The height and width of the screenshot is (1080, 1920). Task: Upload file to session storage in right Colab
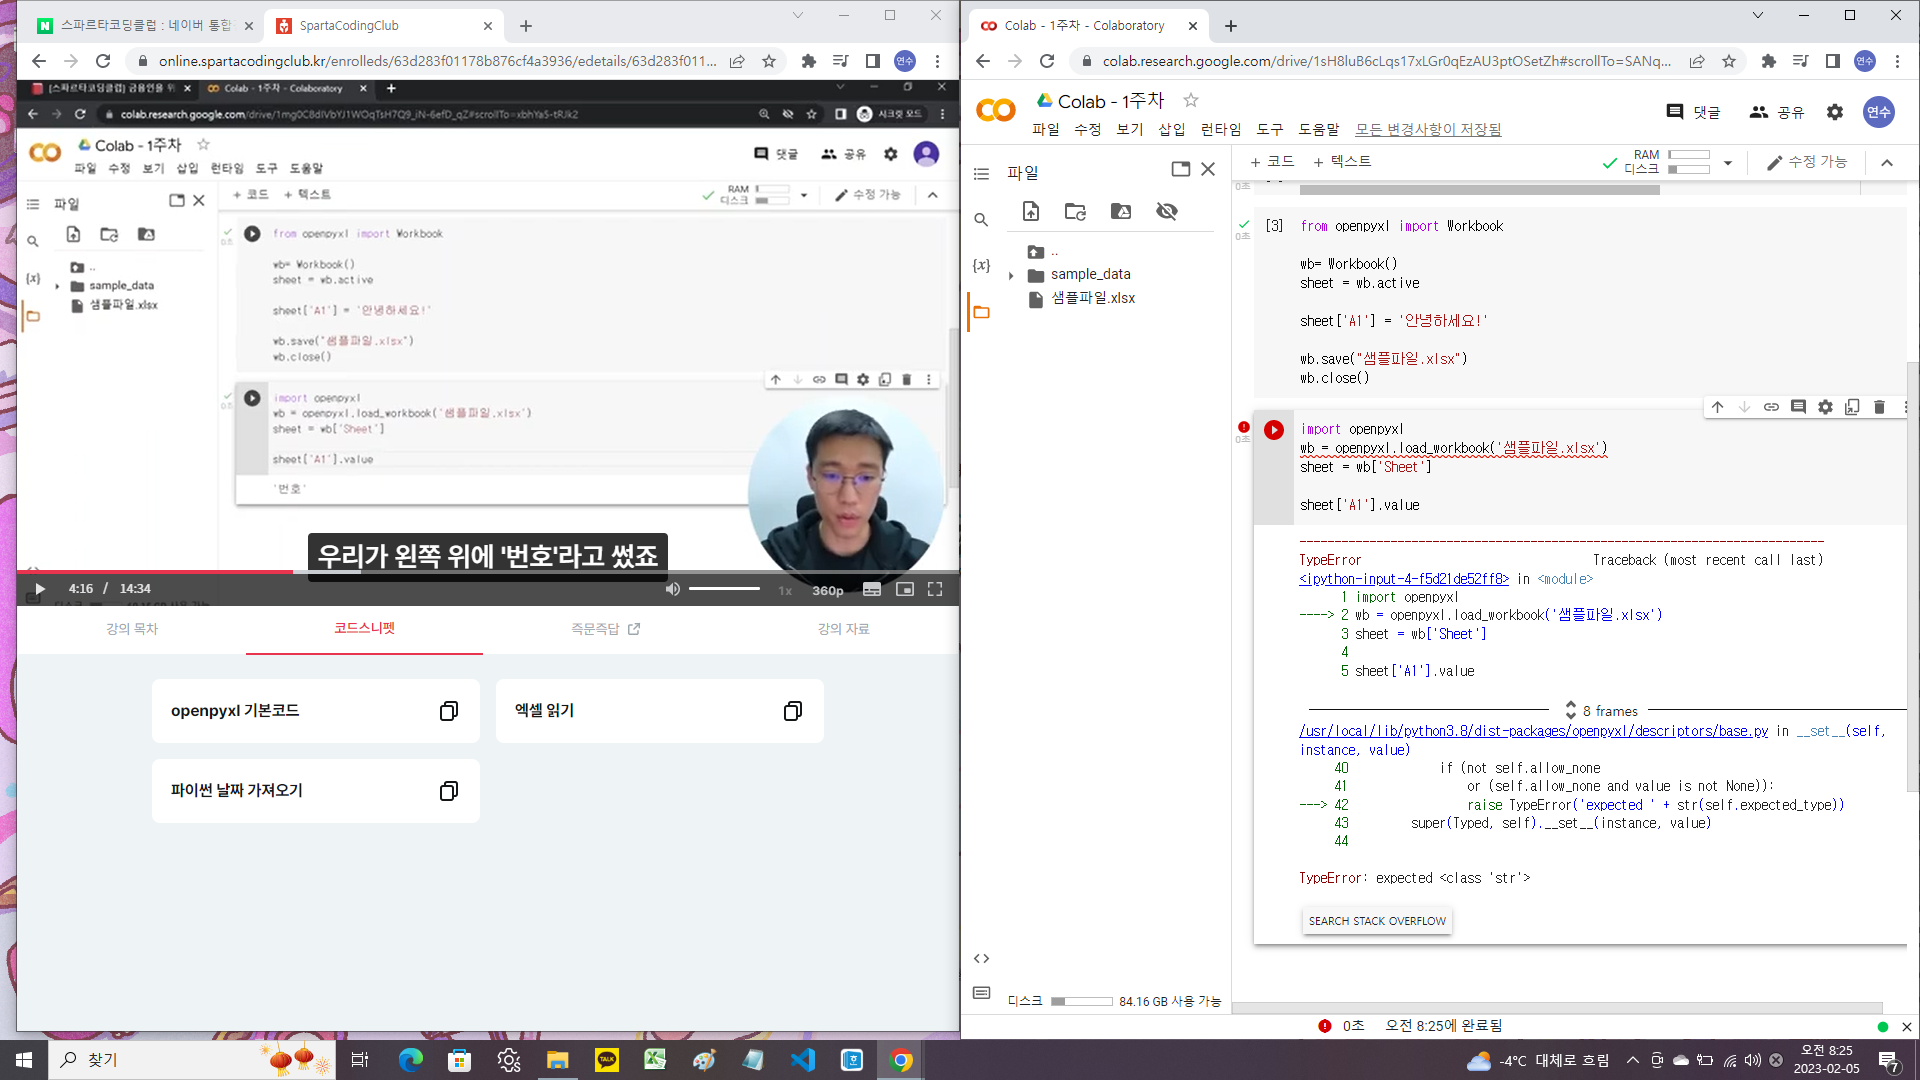click(1031, 211)
